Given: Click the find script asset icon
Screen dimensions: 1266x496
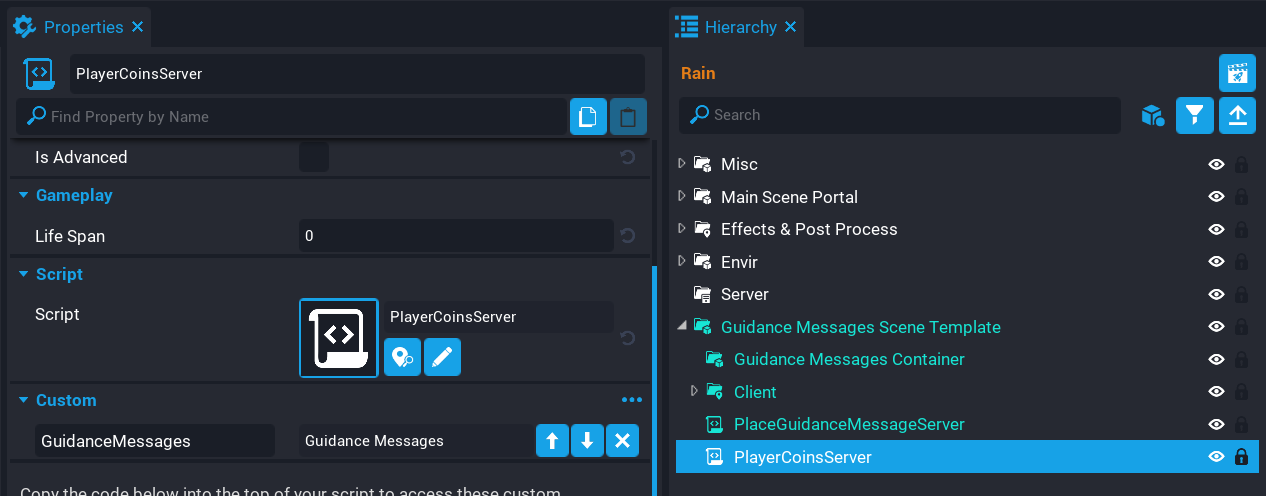Looking at the screenshot, I should click(x=402, y=357).
